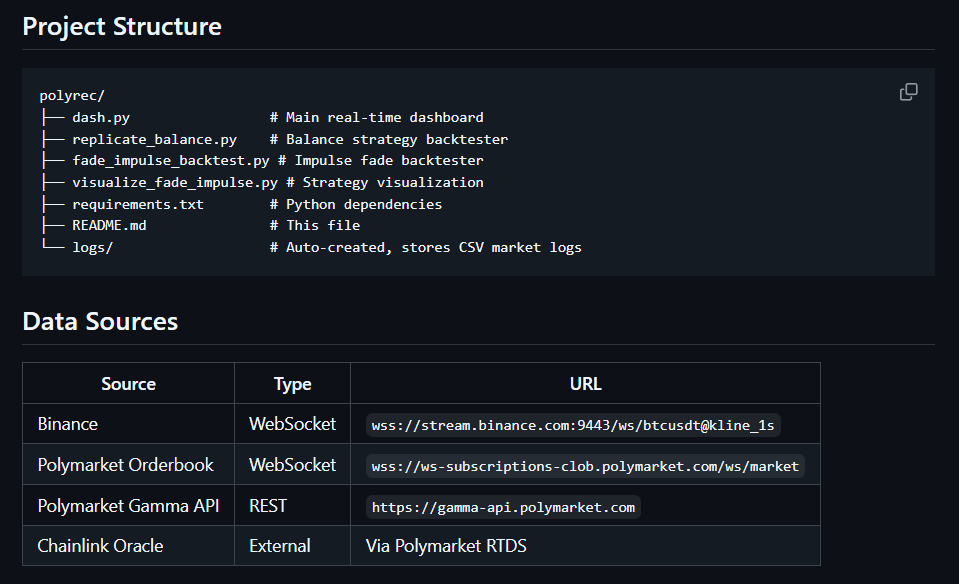Select requirements.txt in the file tree
This screenshot has width=959, height=584.
pyautogui.click(x=137, y=204)
